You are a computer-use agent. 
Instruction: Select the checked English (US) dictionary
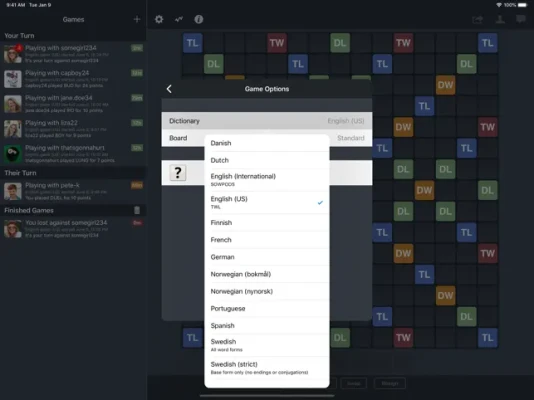click(x=267, y=203)
